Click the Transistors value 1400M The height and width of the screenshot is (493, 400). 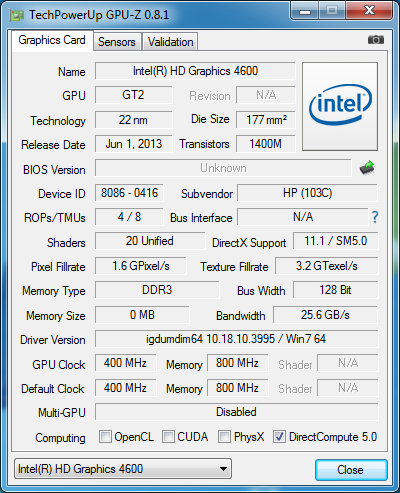coord(266,144)
